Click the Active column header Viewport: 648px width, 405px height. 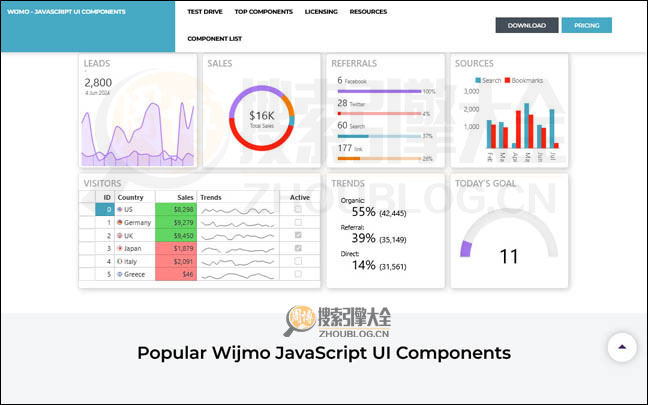pyautogui.click(x=300, y=197)
